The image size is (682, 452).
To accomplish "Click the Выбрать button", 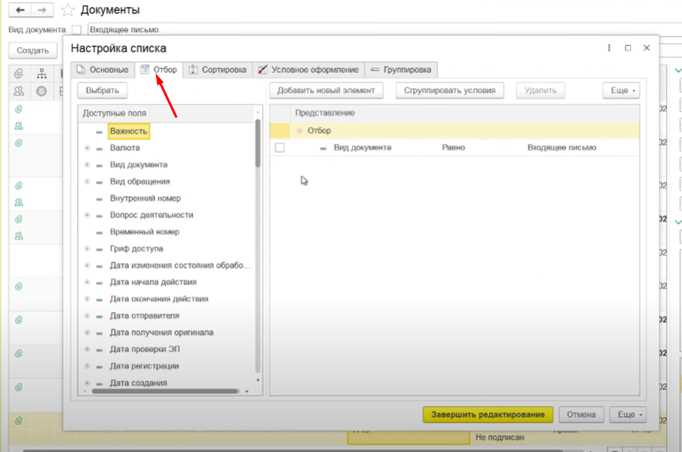I will coord(103,90).
